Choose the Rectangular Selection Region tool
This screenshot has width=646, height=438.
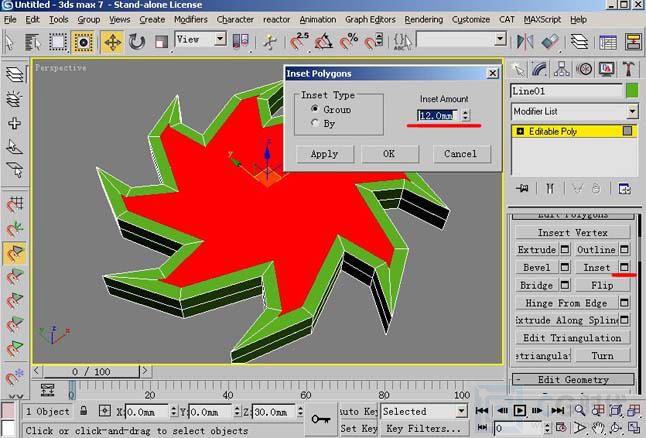point(58,42)
